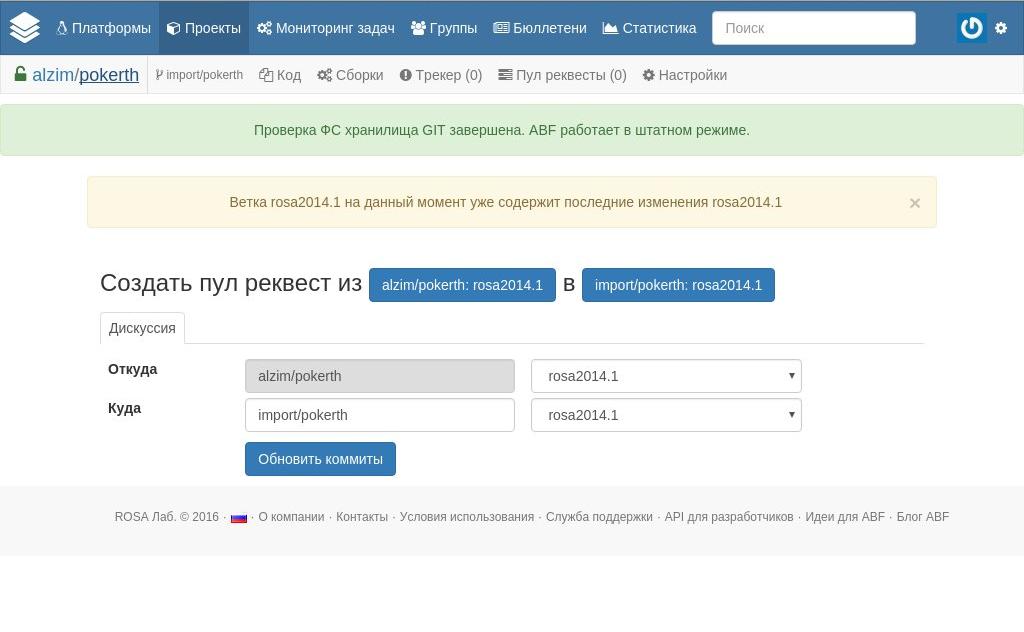The width and height of the screenshot is (1024, 632).
Task: Open the Статистика page
Action: click(x=650, y=28)
